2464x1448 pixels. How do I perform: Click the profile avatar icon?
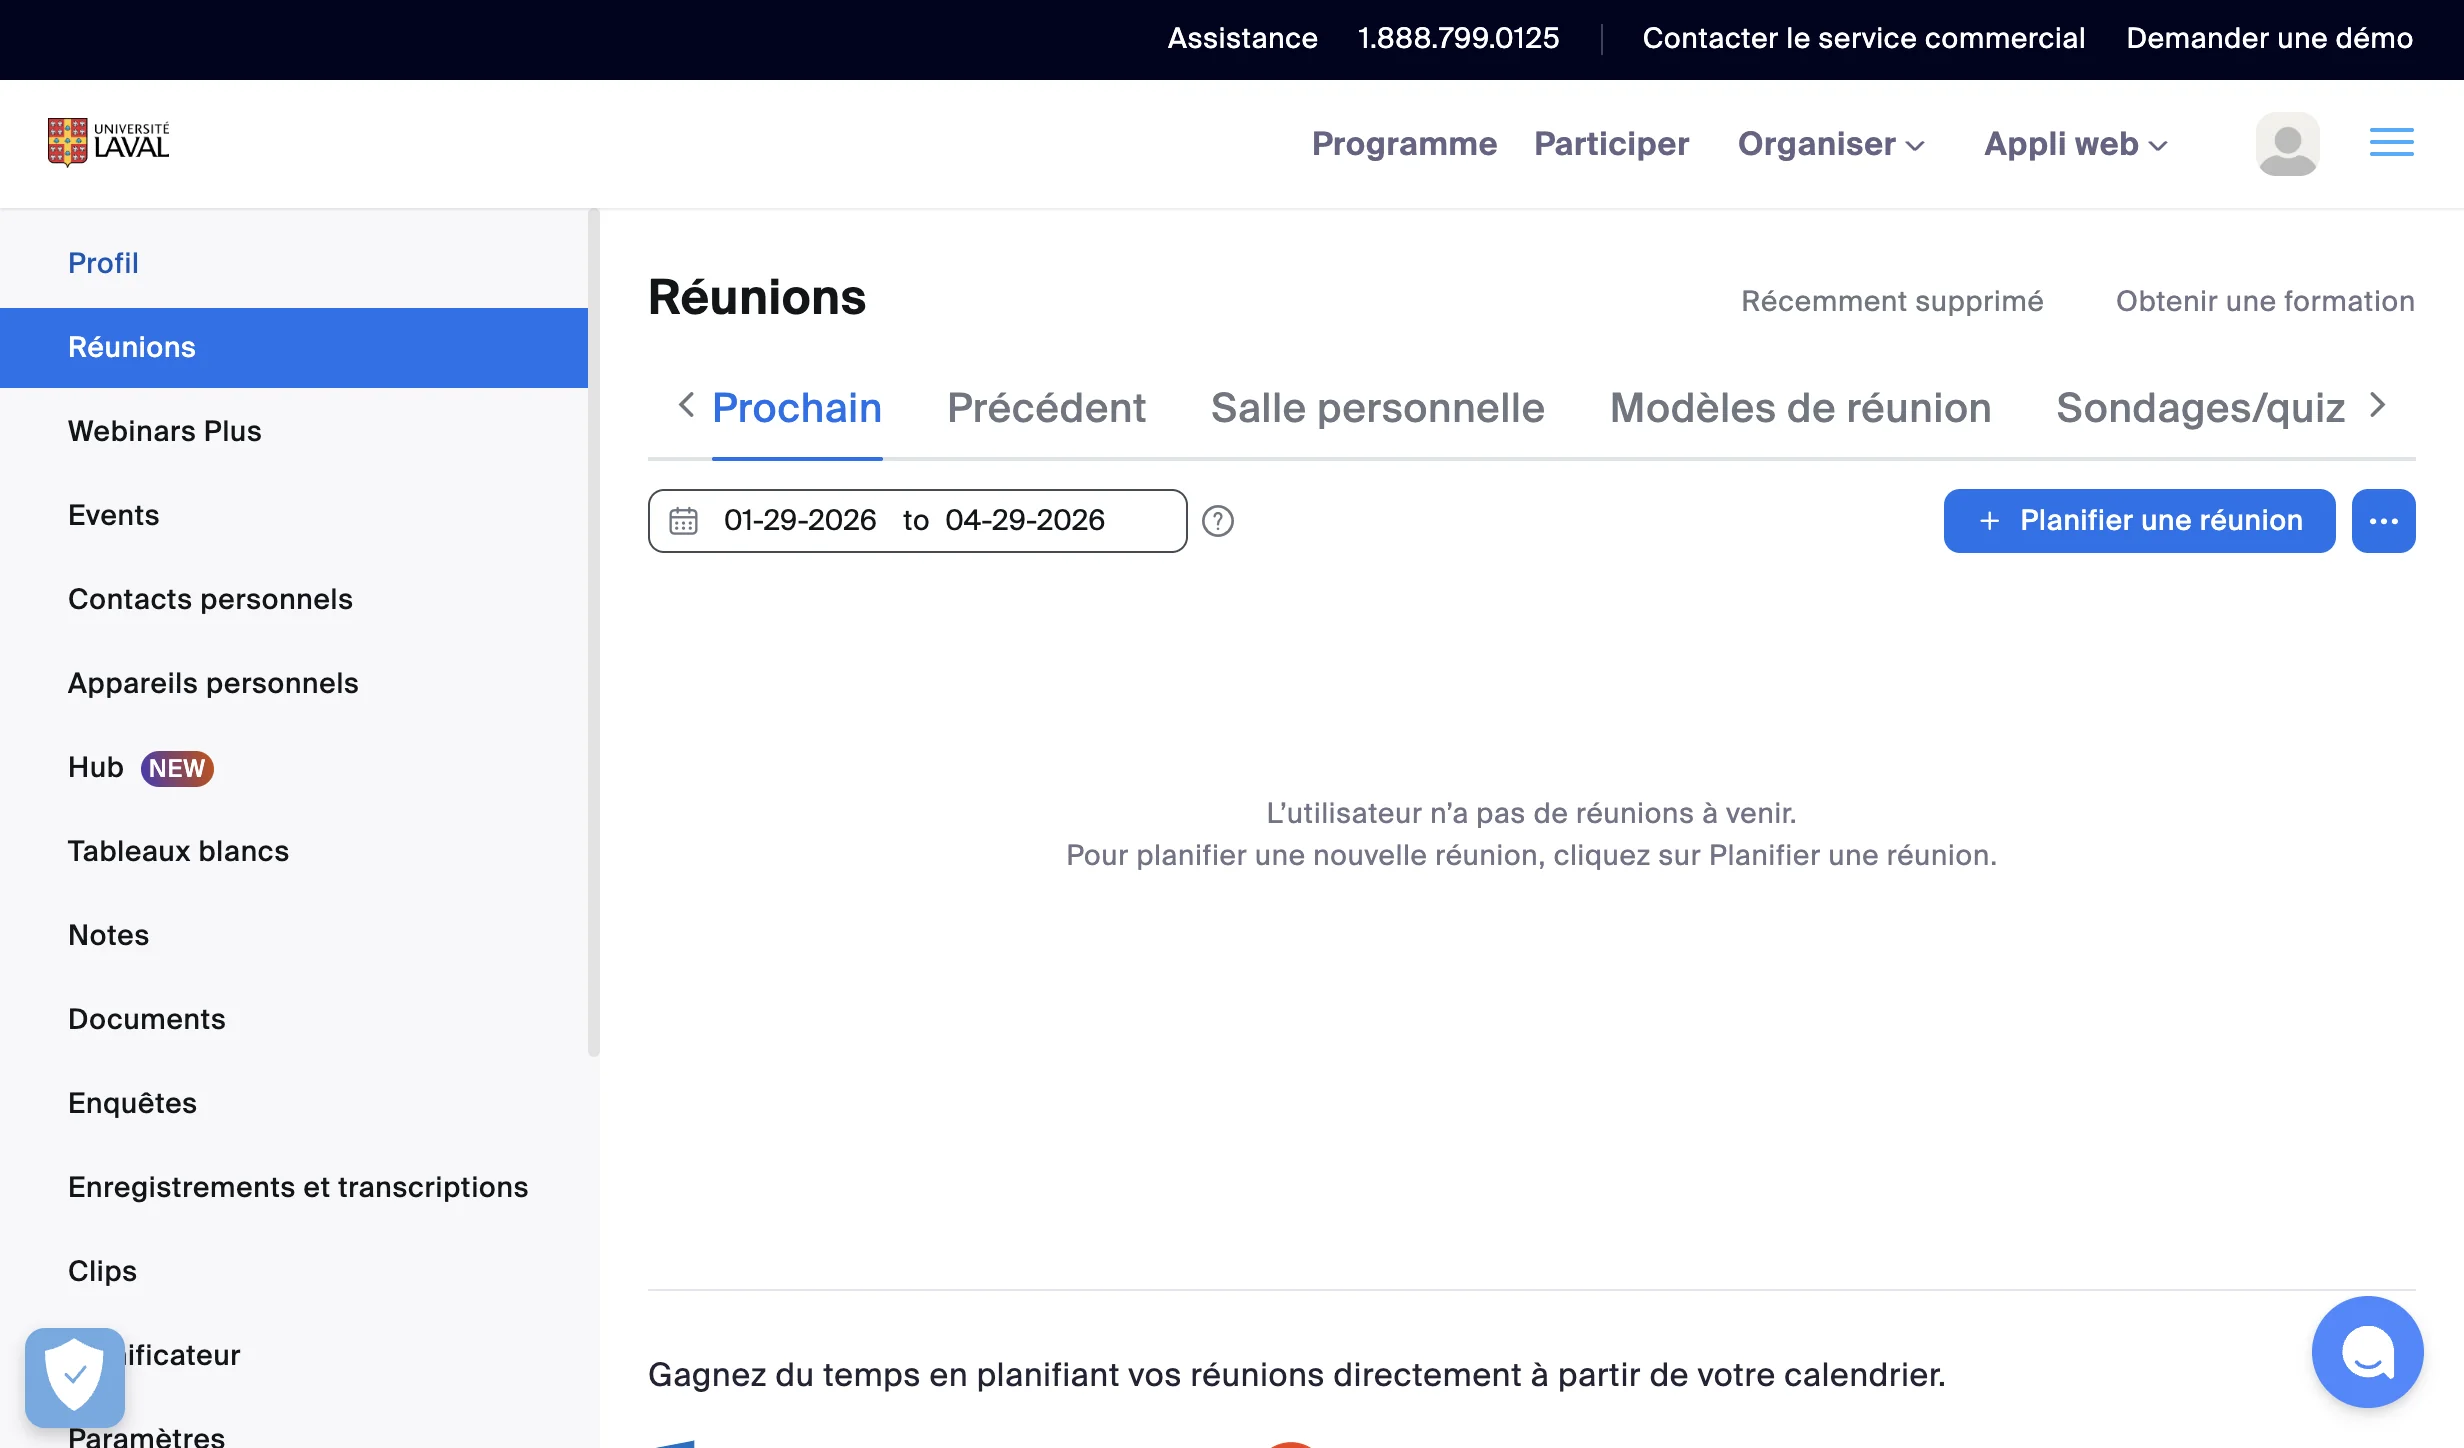pyautogui.click(x=2288, y=144)
